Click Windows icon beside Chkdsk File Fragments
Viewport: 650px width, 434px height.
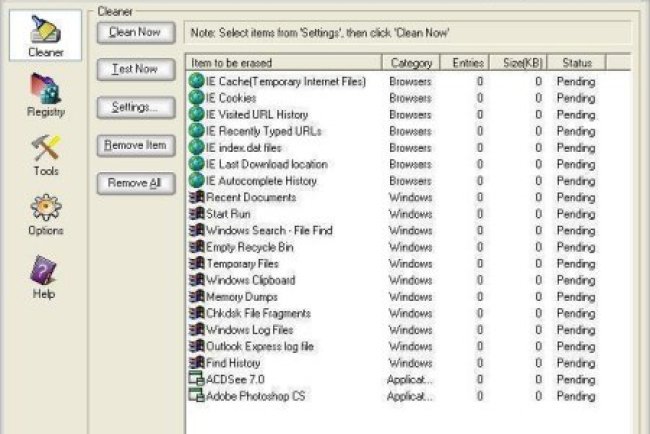196,313
